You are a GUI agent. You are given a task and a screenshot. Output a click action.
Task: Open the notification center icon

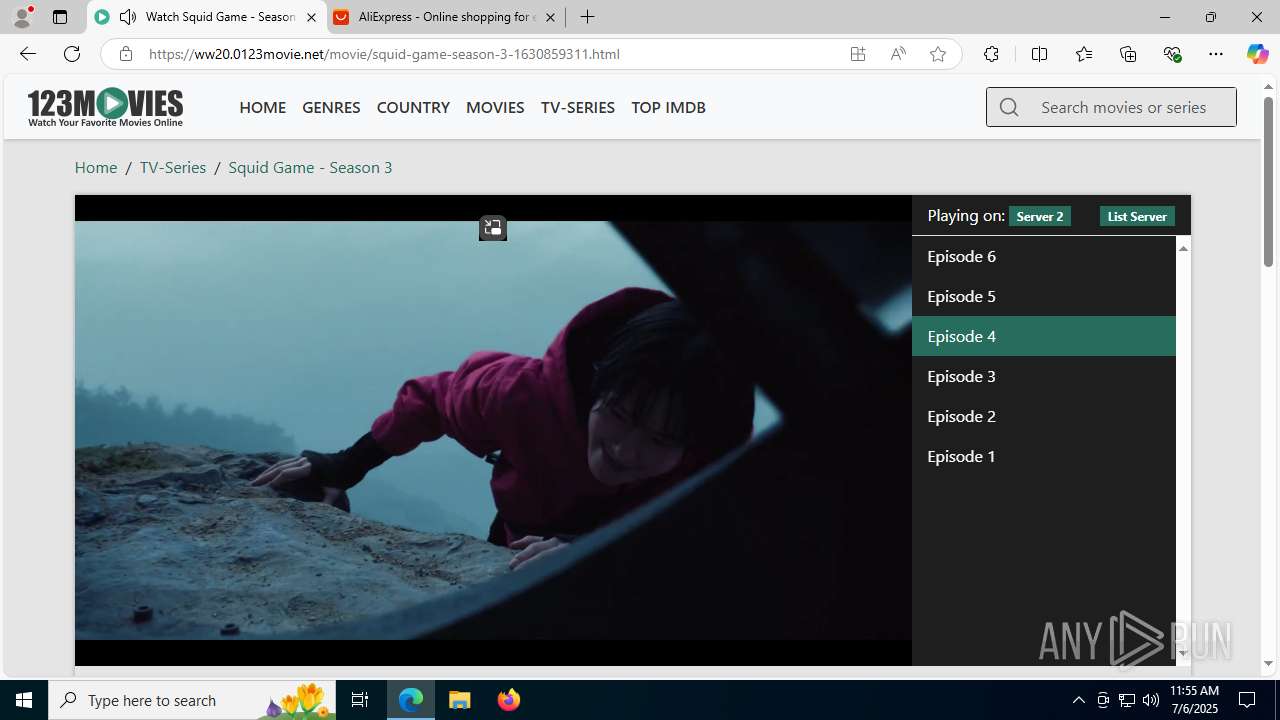(1247, 700)
